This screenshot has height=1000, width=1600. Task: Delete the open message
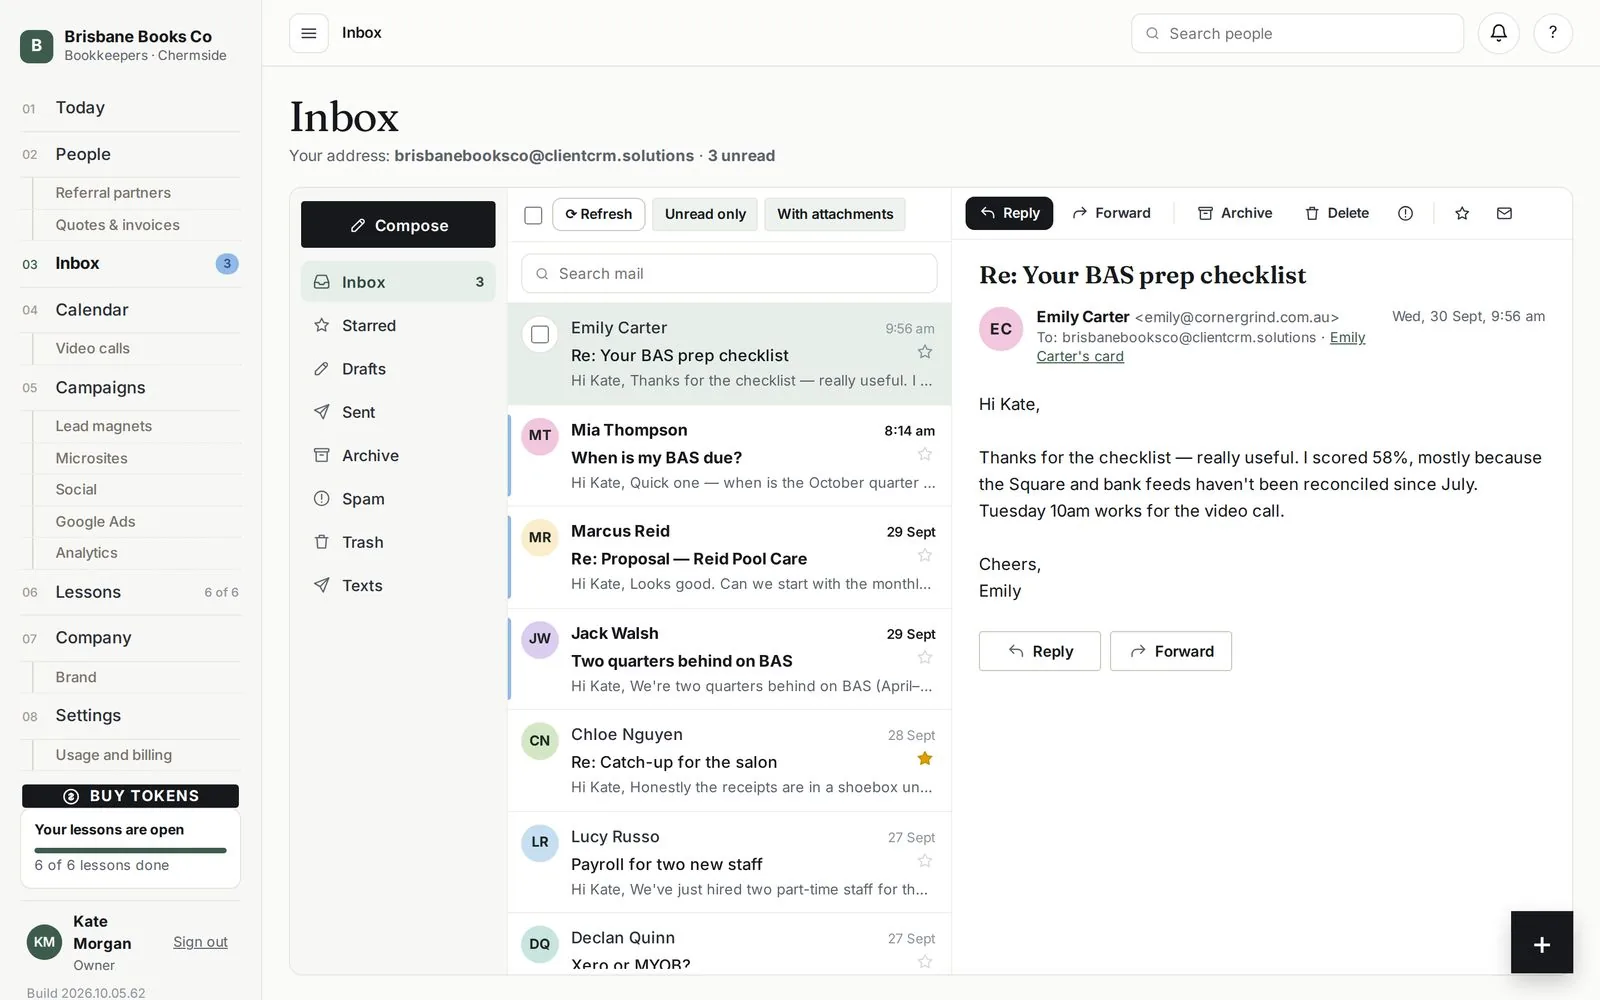(x=1337, y=213)
